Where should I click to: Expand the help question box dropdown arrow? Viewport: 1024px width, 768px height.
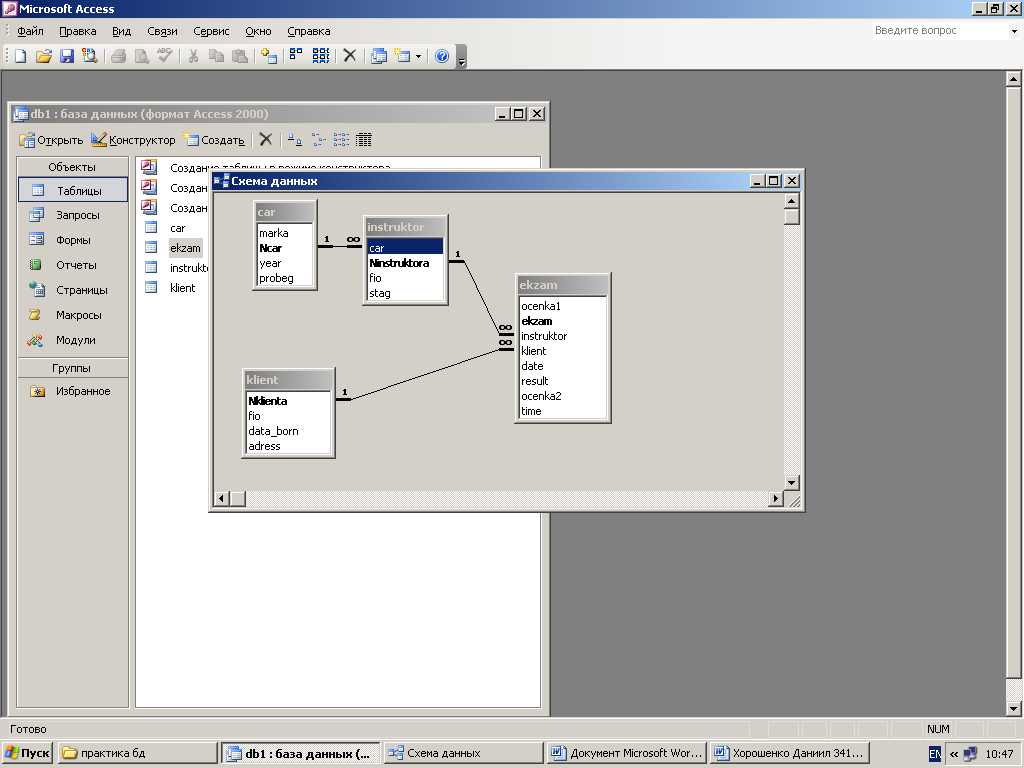coord(1014,31)
